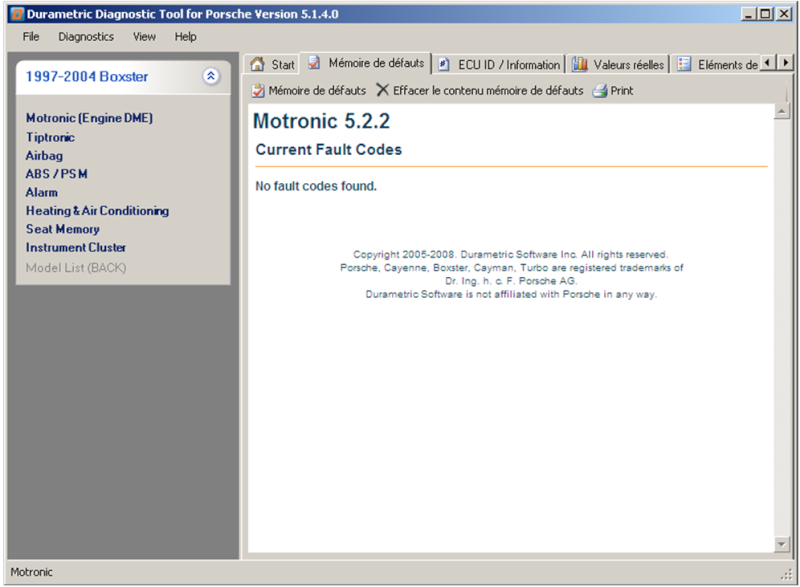Click the window resize grip in status bar
This screenshot has height=587, width=800.
click(x=786, y=575)
